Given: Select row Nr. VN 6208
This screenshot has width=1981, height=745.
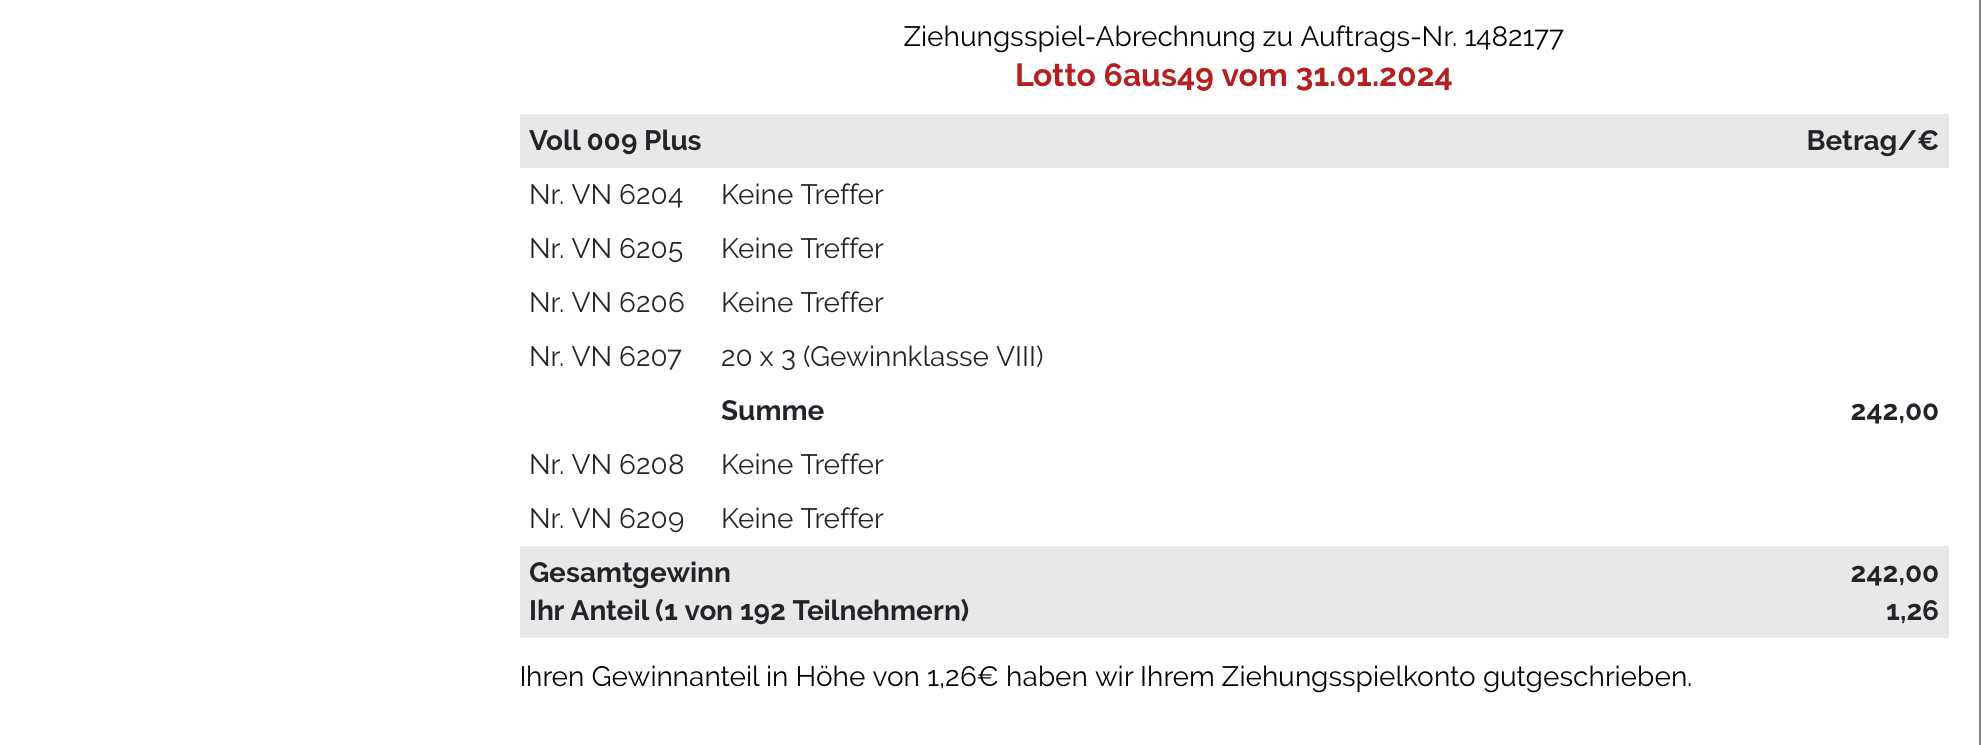Looking at the screenshot, I should (x=1234, y=465).
